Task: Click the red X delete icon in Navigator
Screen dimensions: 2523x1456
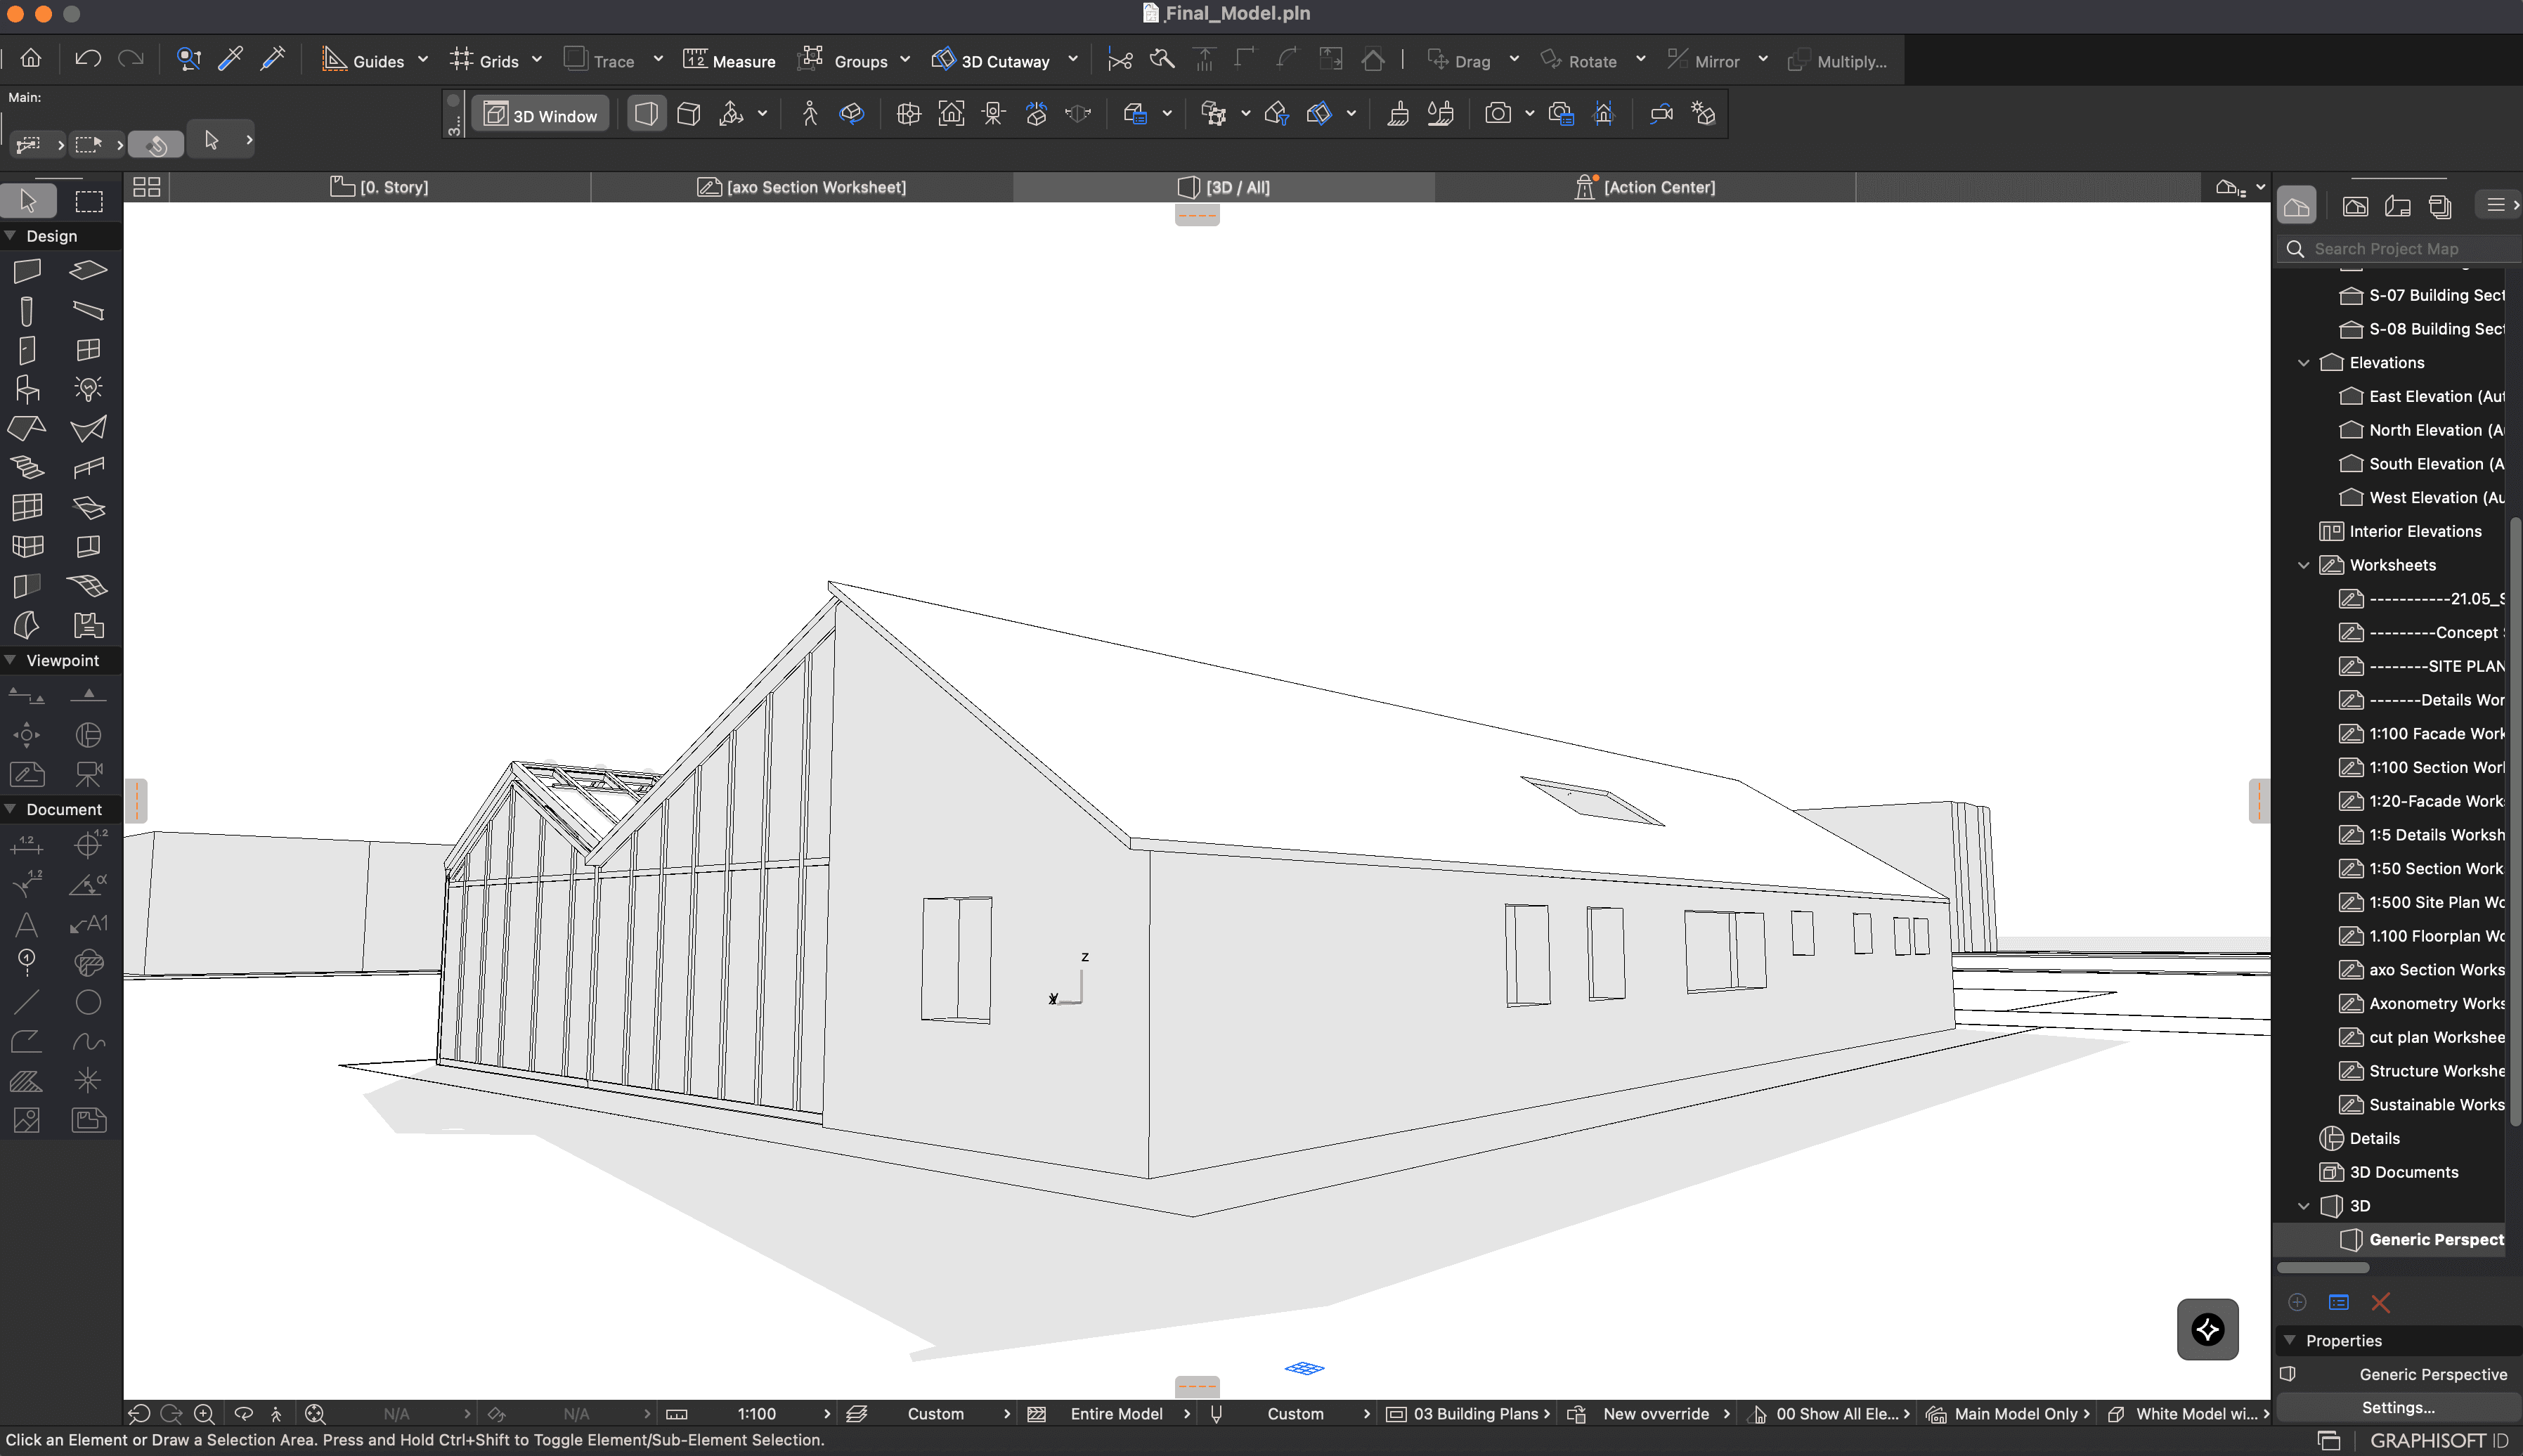Action: 2380,1302
